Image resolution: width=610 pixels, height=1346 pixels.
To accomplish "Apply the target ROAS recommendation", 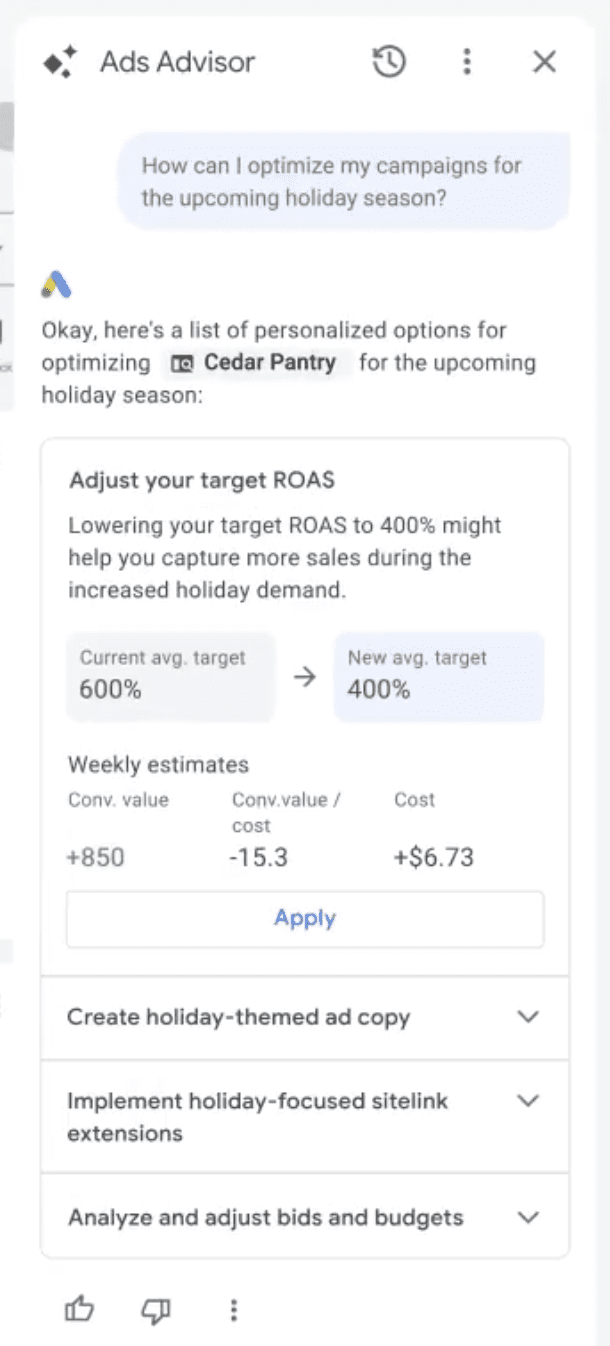I will [305, 918].
